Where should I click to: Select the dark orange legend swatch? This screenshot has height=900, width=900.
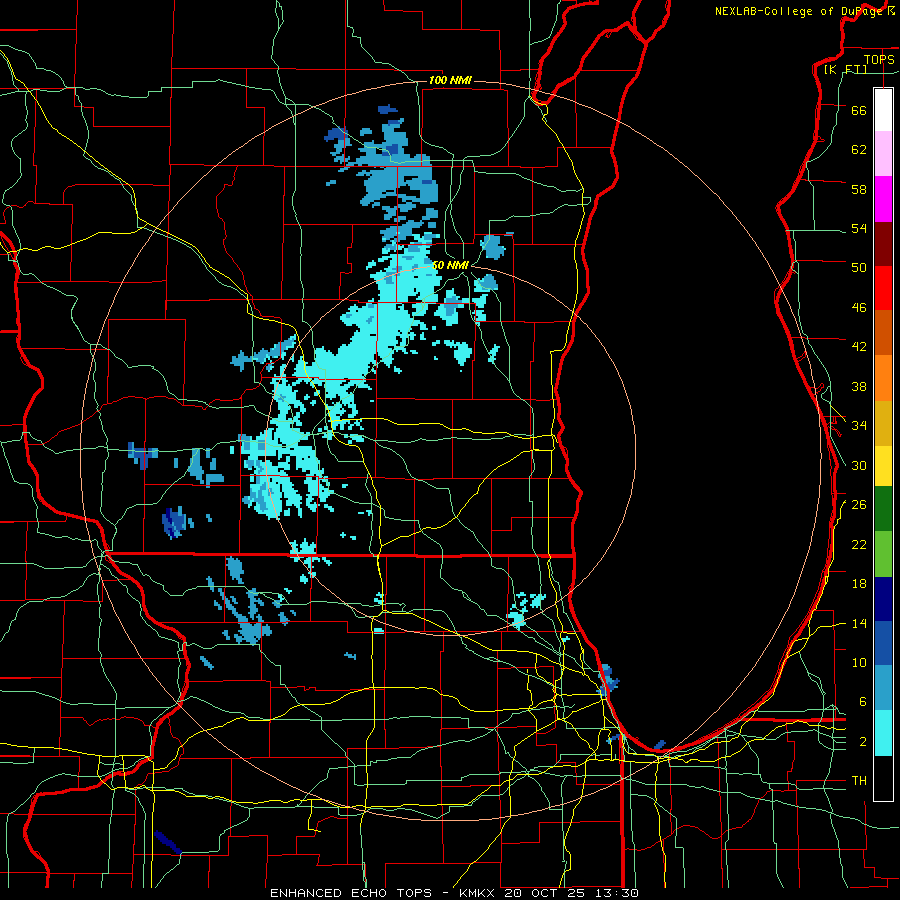[x=883, y=332]
